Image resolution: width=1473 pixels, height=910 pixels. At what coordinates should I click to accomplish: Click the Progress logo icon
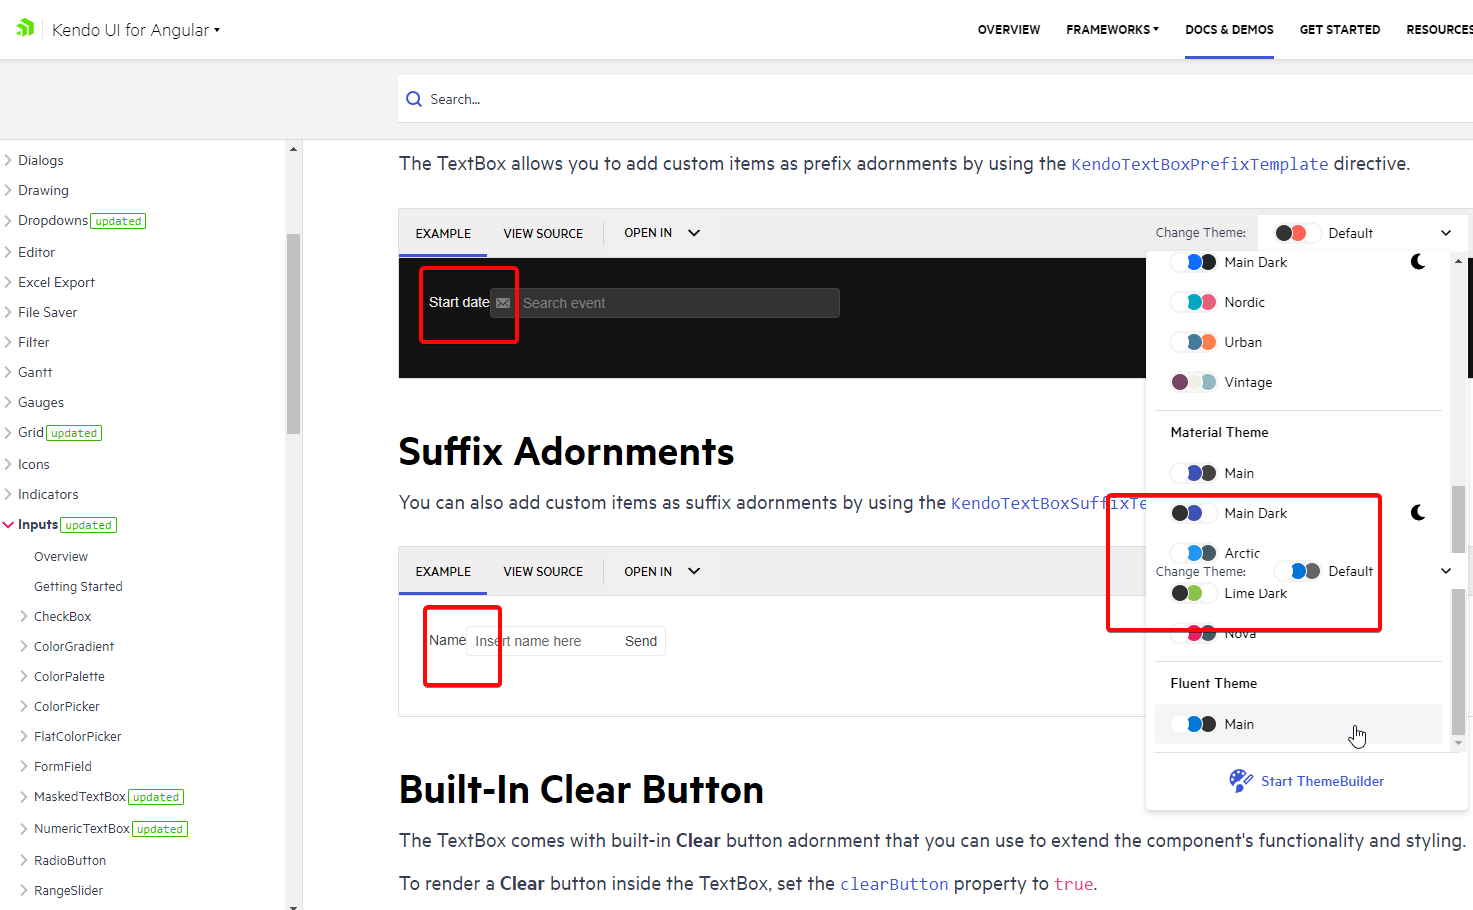pos(26,28)
